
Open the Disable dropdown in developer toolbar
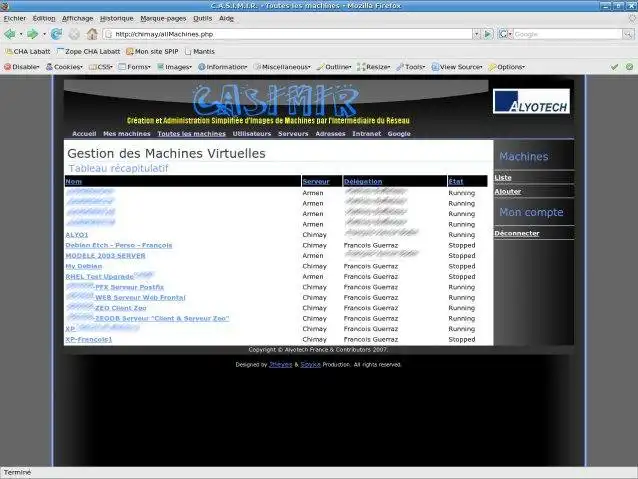pos(22,67)
